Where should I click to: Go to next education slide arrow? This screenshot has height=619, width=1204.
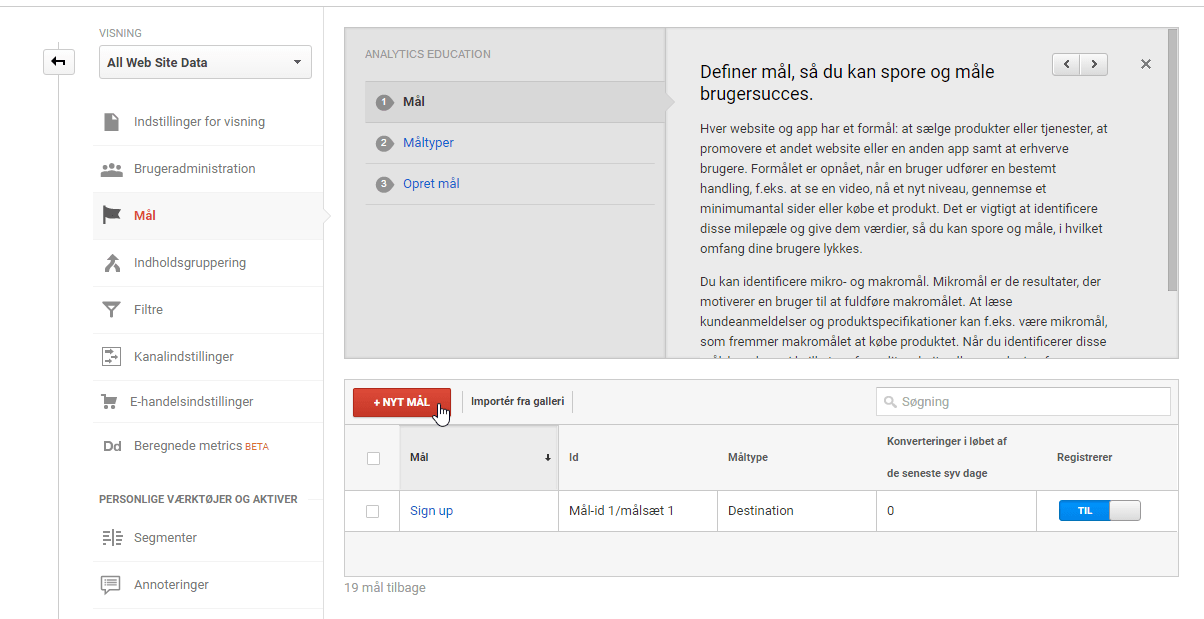click(x=1094, y=64)
